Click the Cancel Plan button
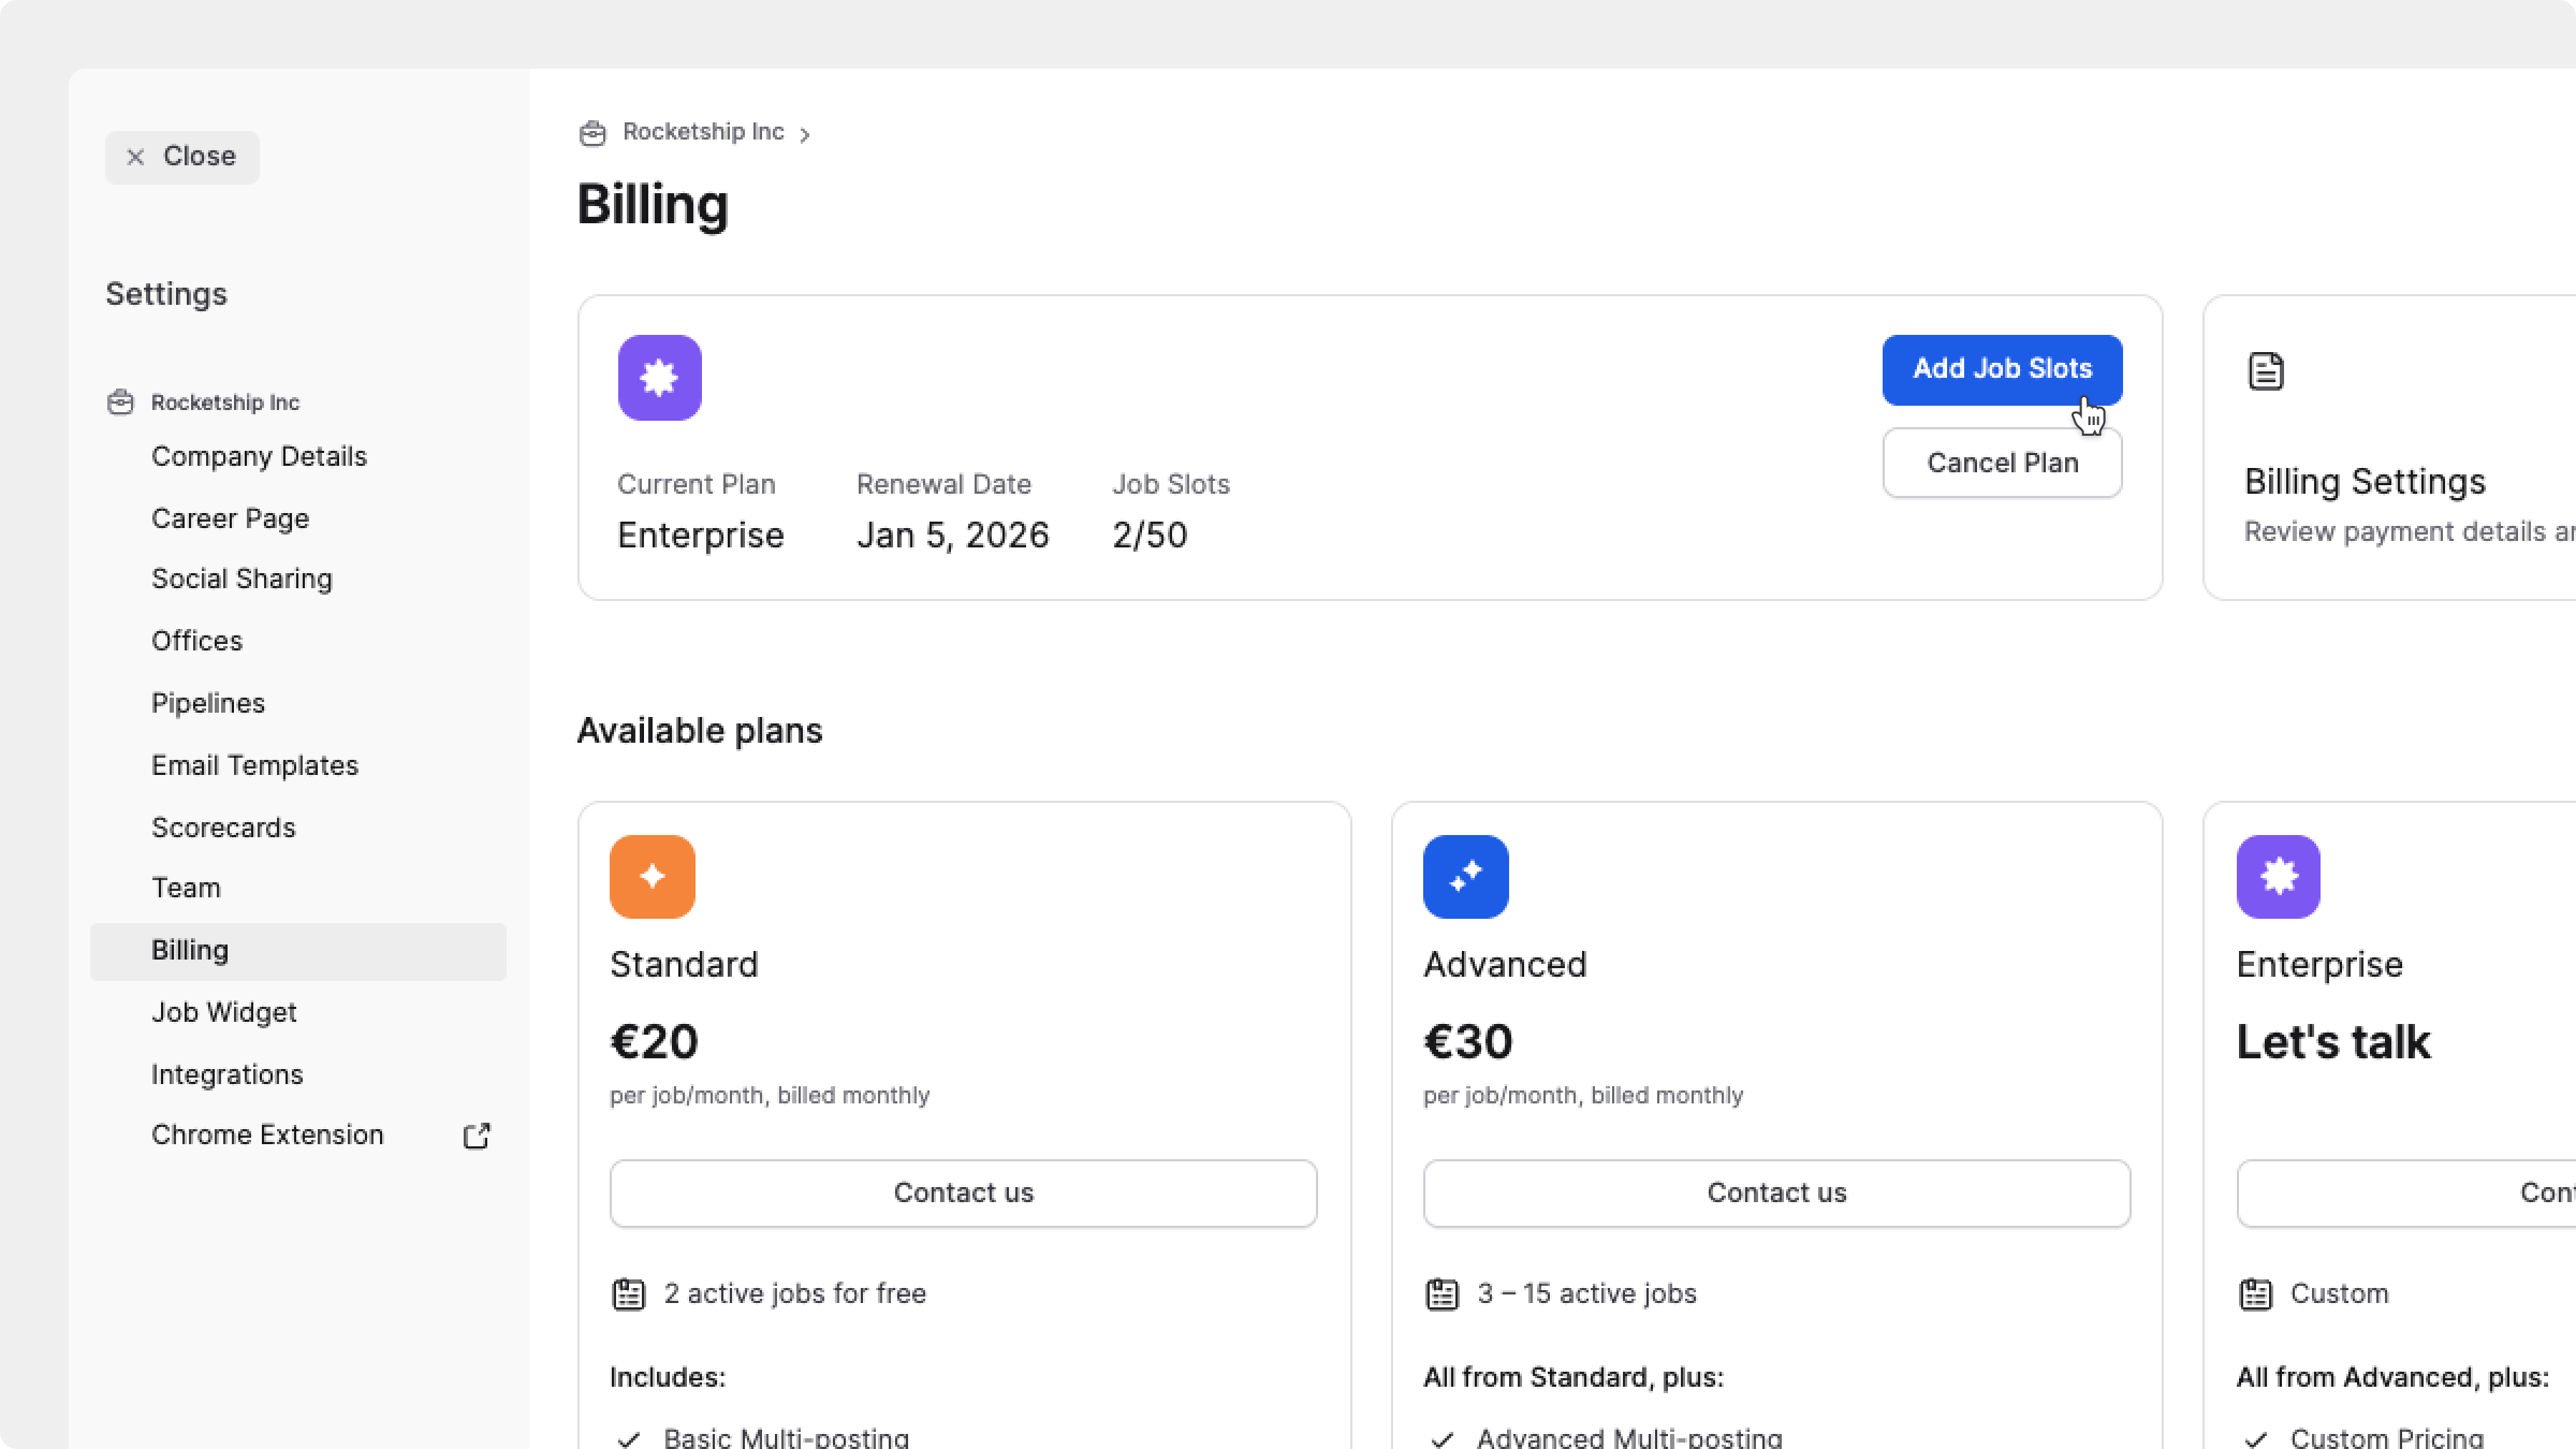Image resolution: width=2576 pixels, height=1449 pixels. point(2002,463)
